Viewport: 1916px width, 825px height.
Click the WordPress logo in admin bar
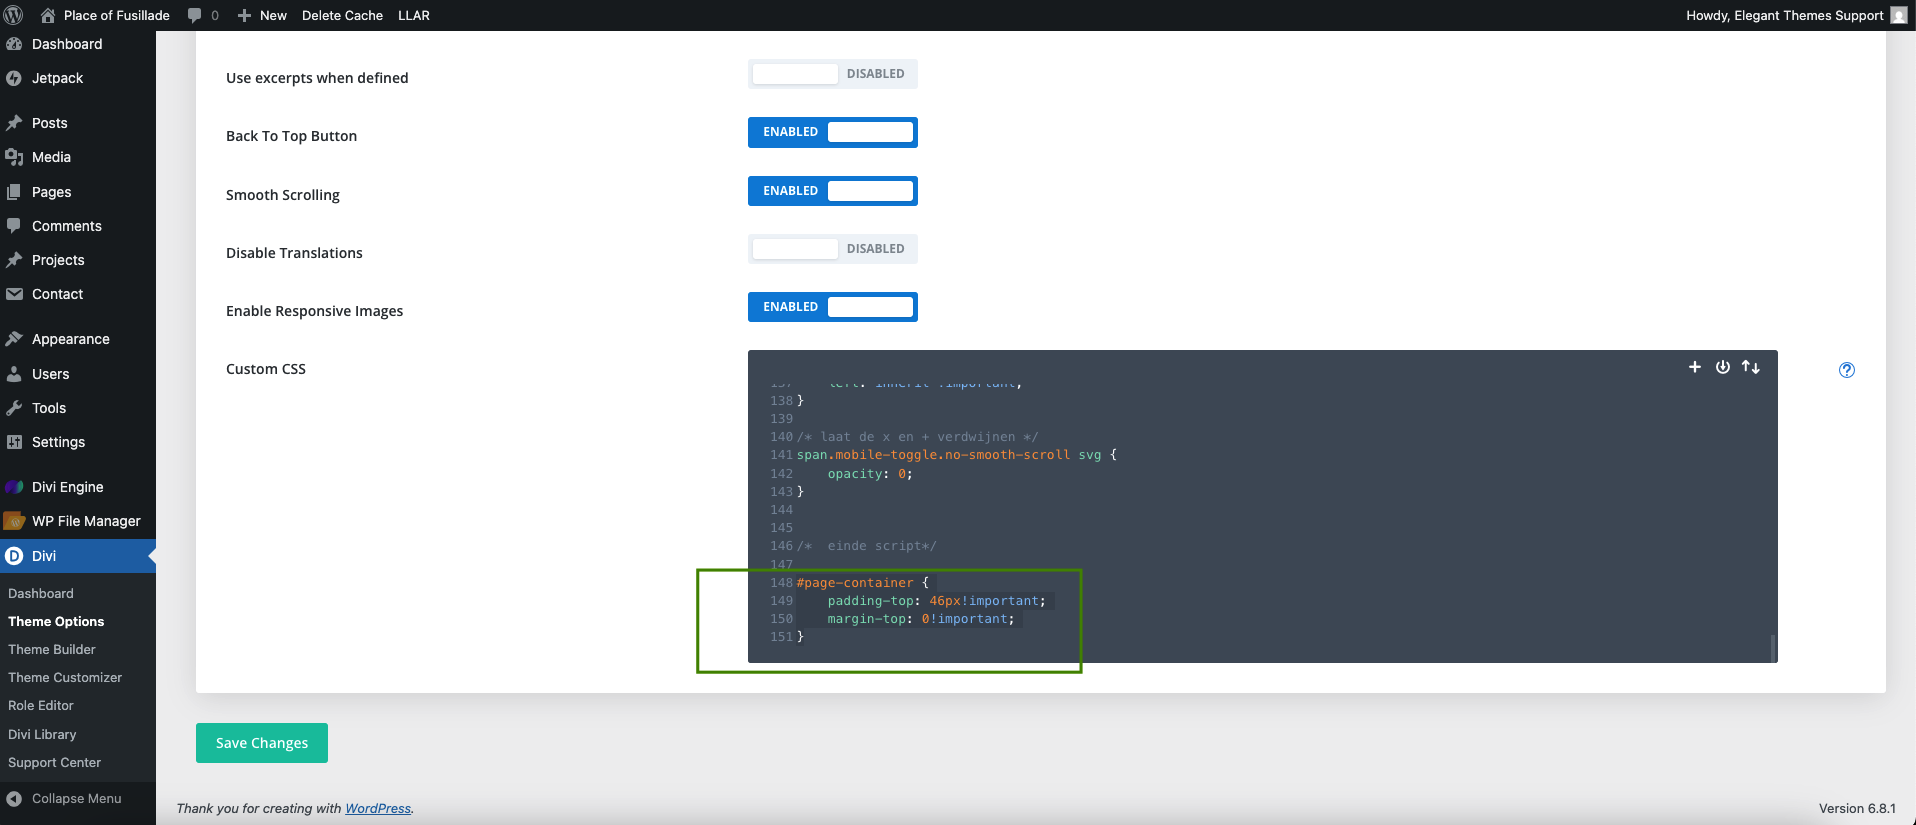coord(14,15)
